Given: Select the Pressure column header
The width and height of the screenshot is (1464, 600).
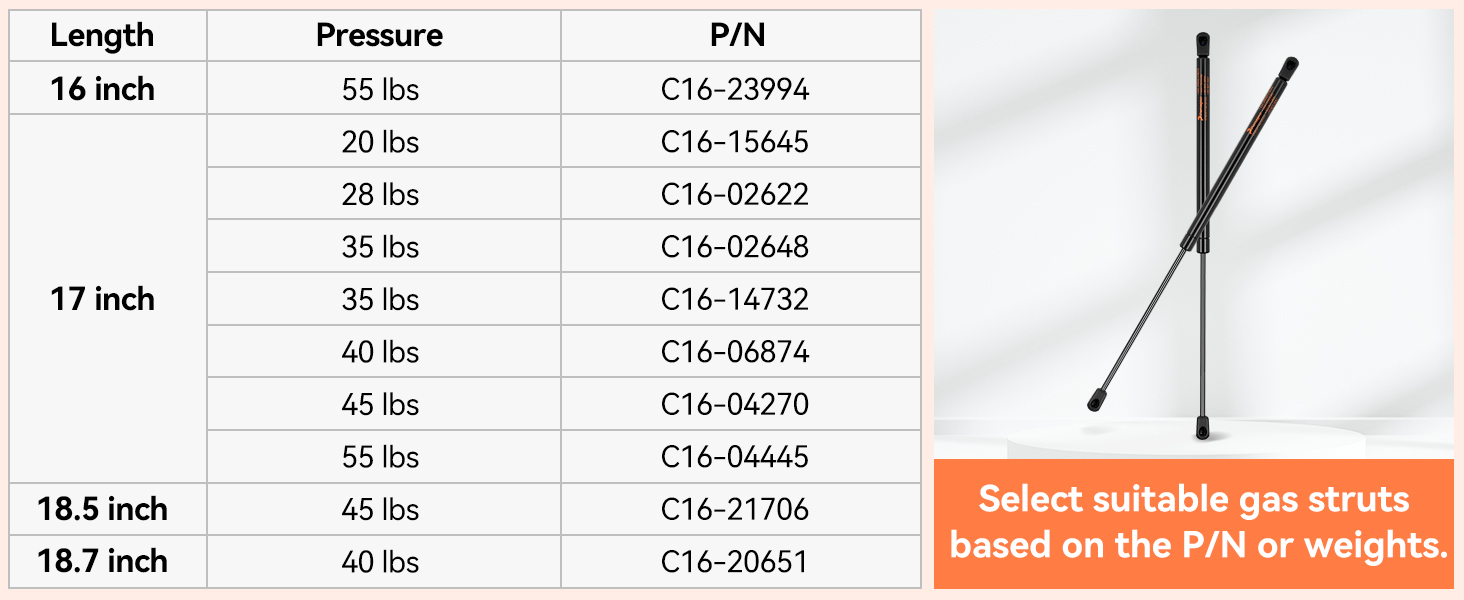Looking at the screenshot, I should coord(379,36).
